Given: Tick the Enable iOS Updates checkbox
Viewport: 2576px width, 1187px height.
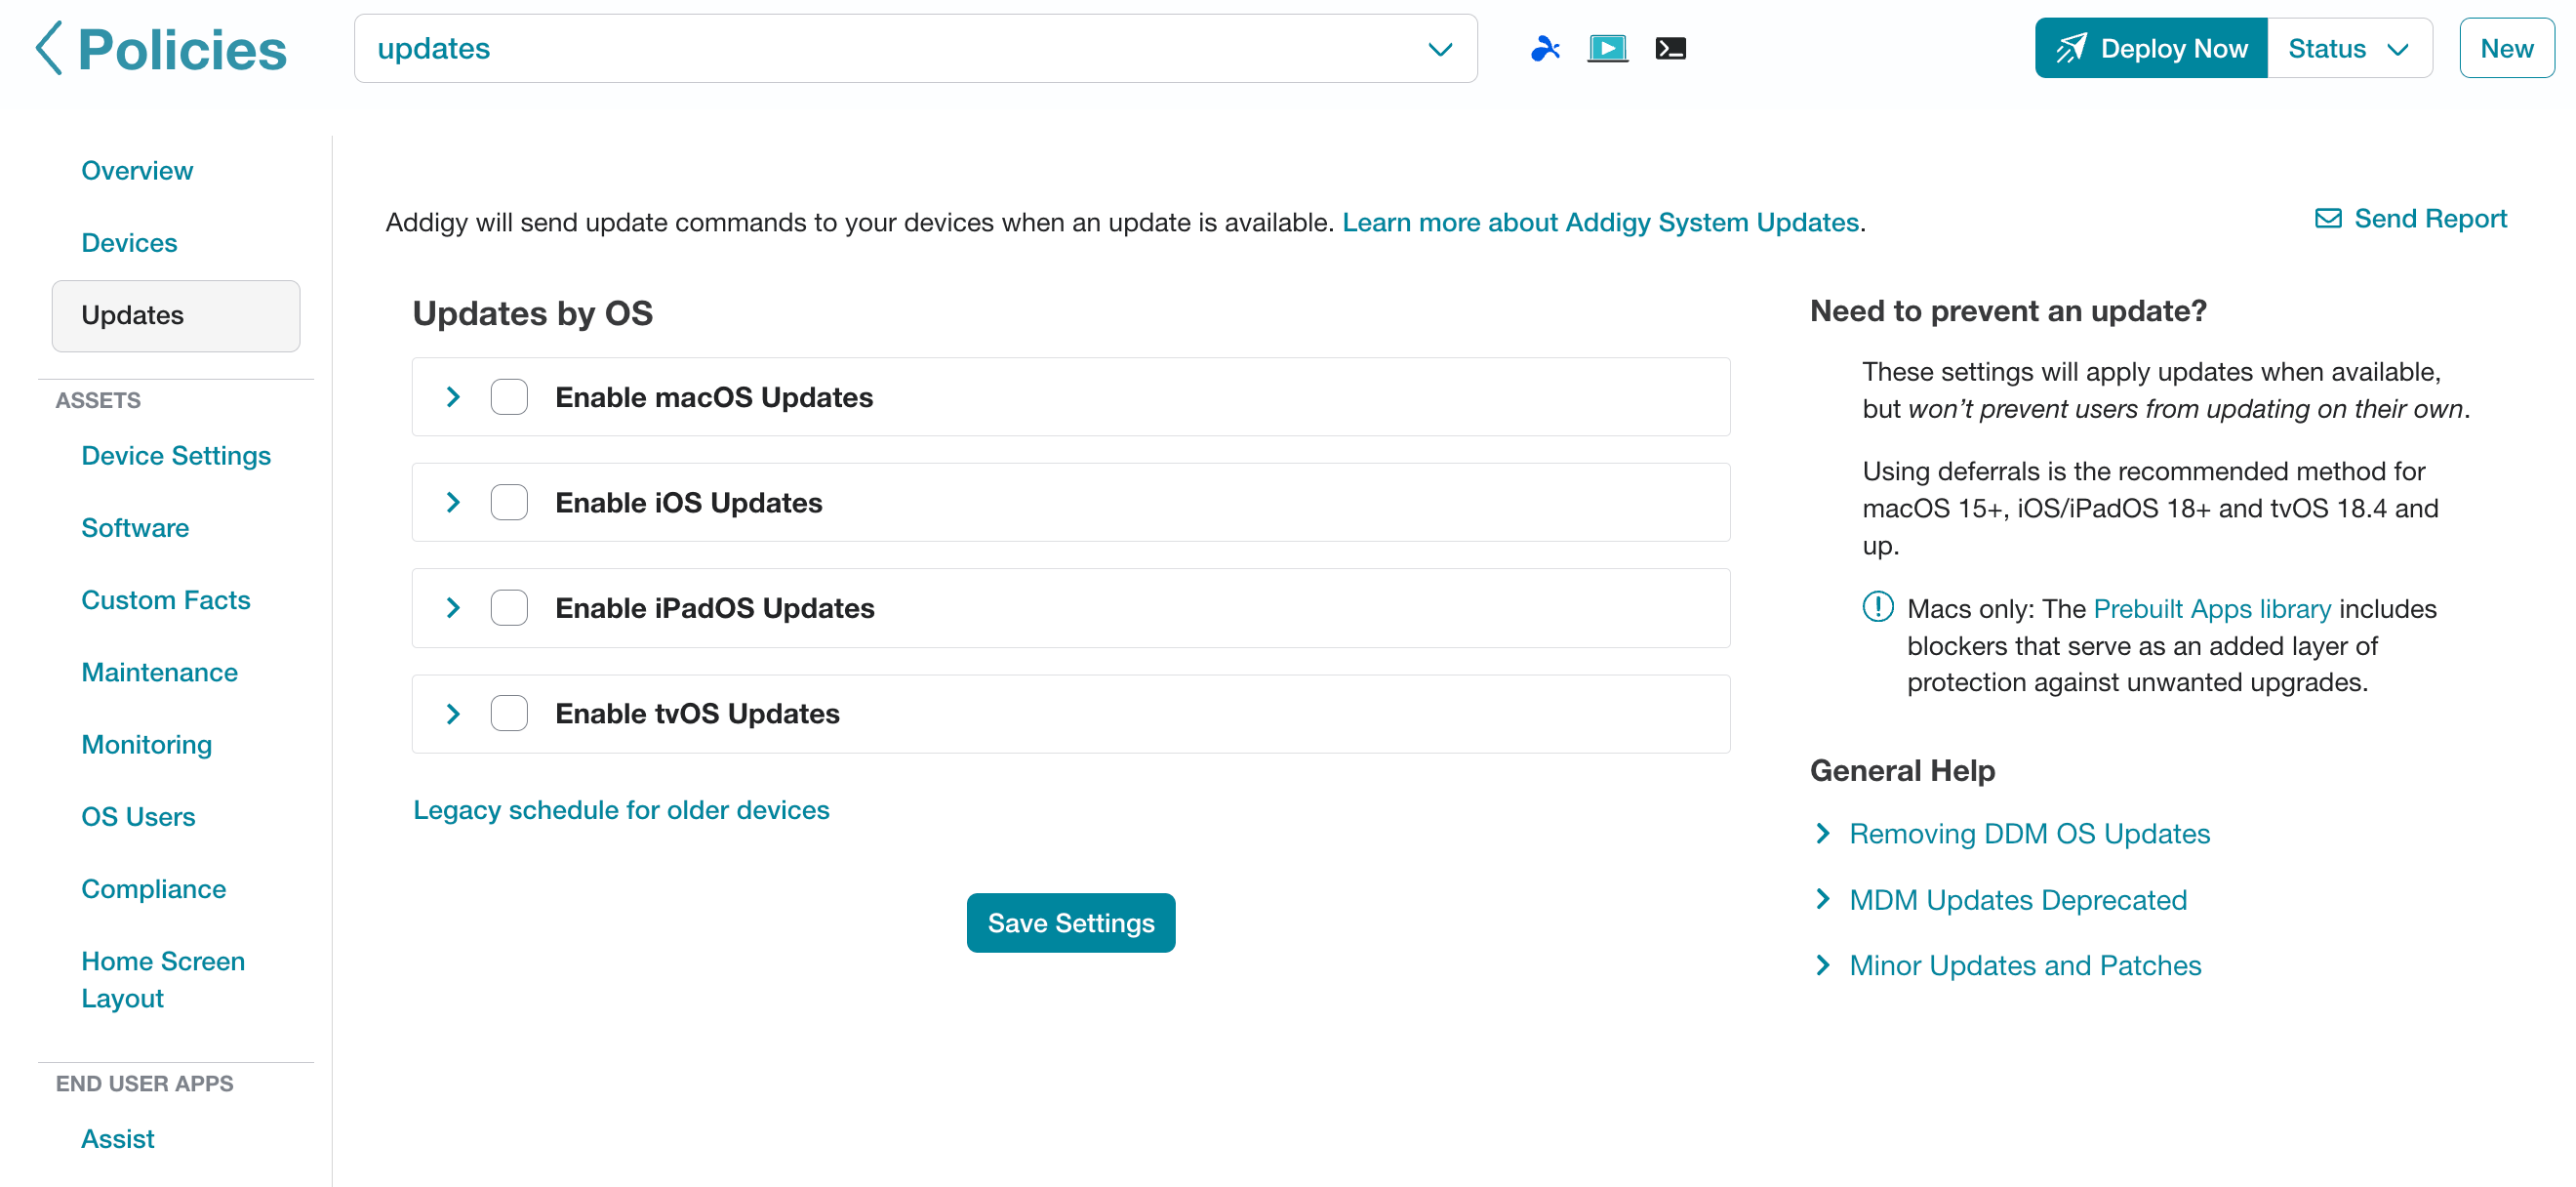Looking at the screenshot, I should click(509, 502).
